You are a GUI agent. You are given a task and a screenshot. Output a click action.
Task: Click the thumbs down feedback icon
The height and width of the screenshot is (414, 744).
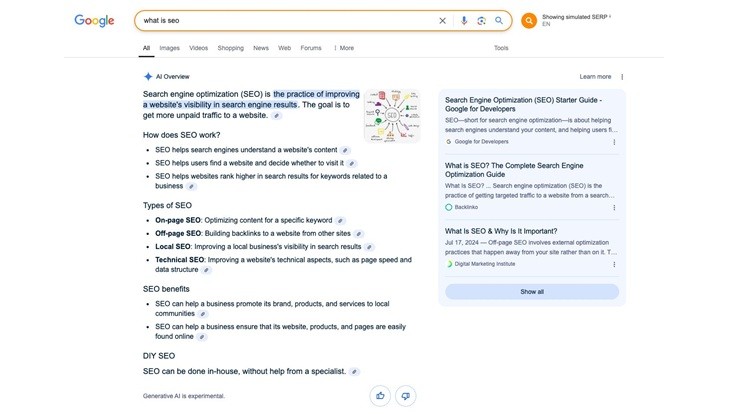405,396
